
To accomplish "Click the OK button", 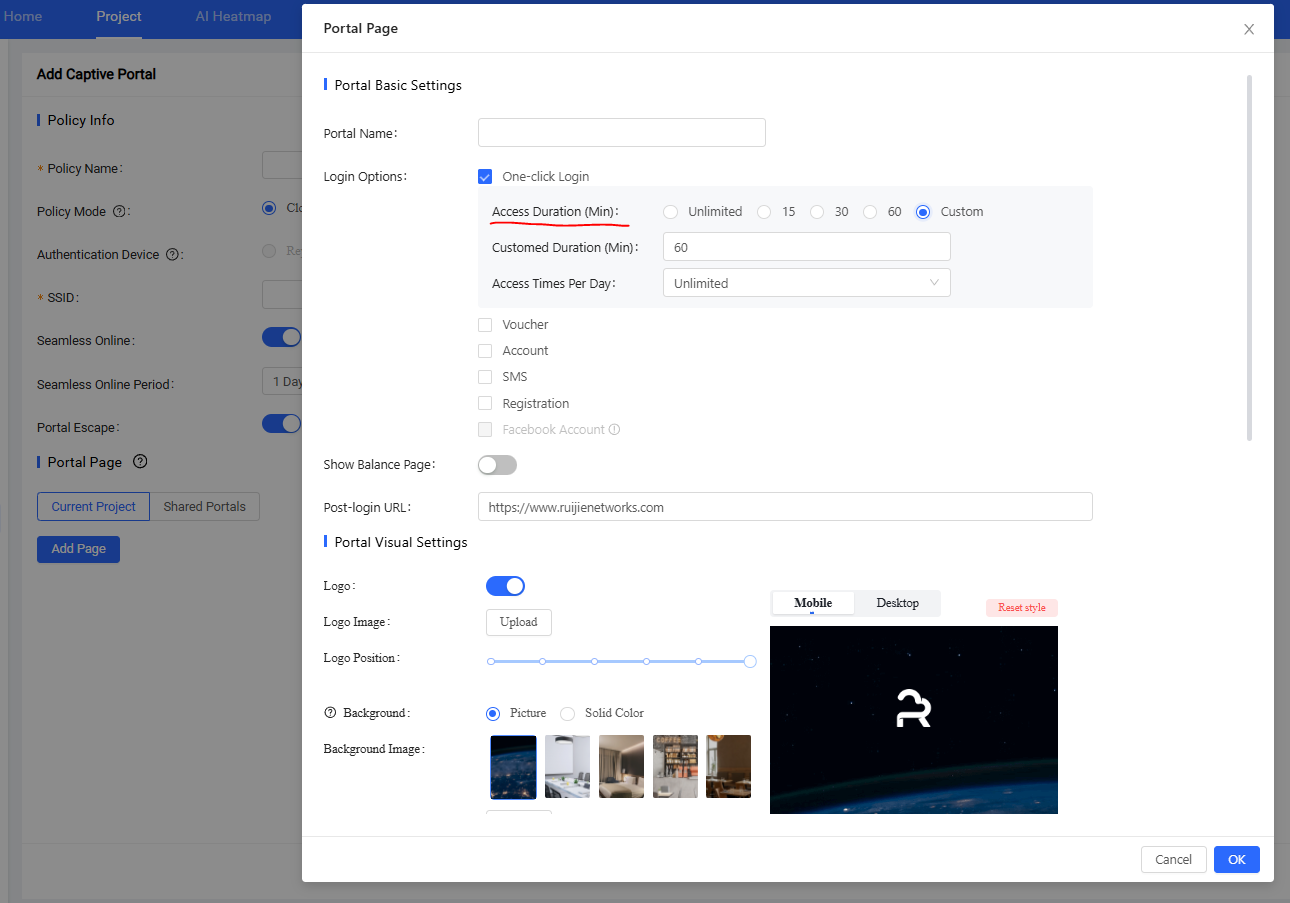I will click(1237, 860).
